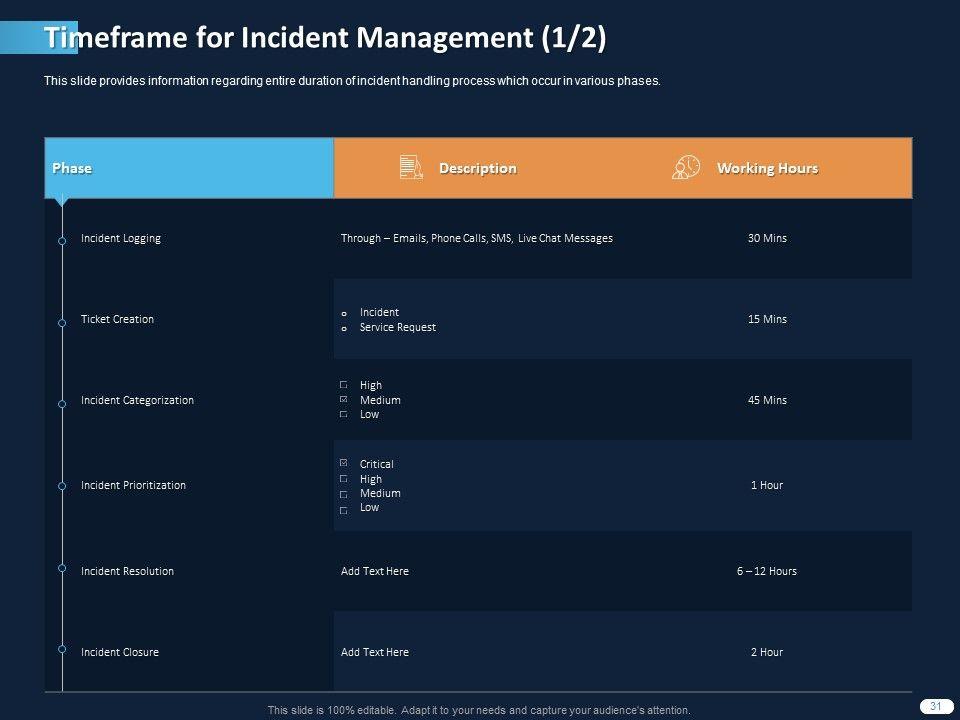This screenshot has height=720, width=960.
Task: Click the Incident Logging timeline marker dot
Action: point(62,240)
